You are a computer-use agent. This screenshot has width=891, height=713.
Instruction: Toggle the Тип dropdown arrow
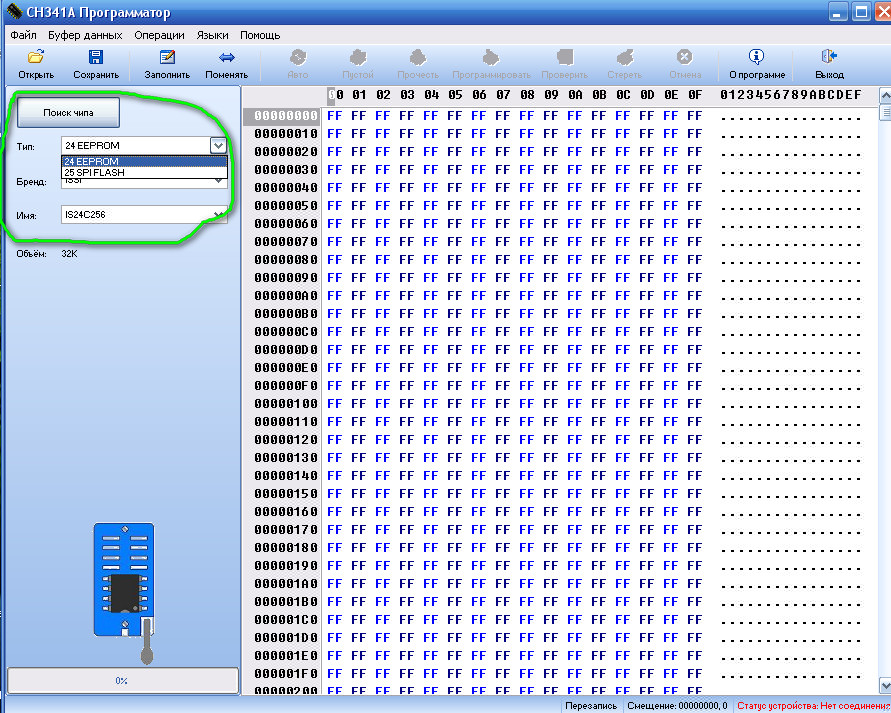tap(218, 145)
